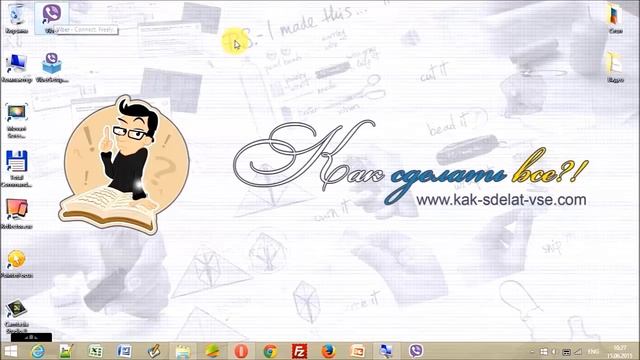Image resolution: width=640 pixels, height=360 pixels.
Task: Select the Computer desktop icon
Action: [x=16, y=68]
